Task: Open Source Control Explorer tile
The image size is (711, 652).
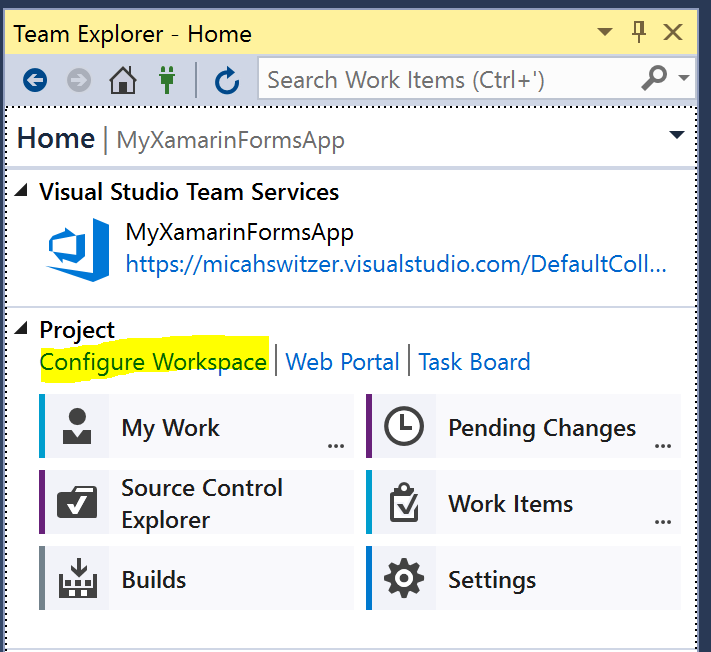Action: (x=196, y=503)
